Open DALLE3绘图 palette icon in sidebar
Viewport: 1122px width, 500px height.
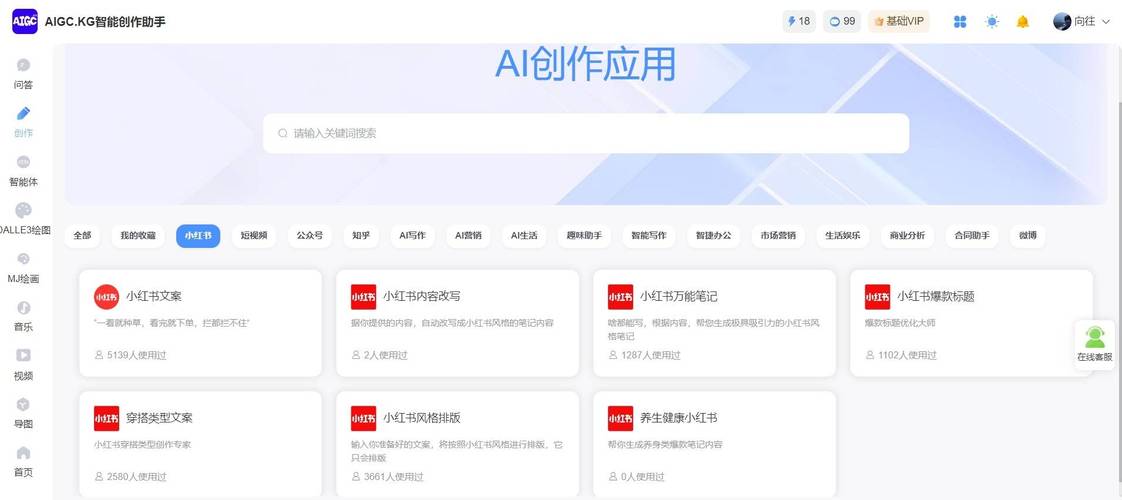tap(23, 211)
